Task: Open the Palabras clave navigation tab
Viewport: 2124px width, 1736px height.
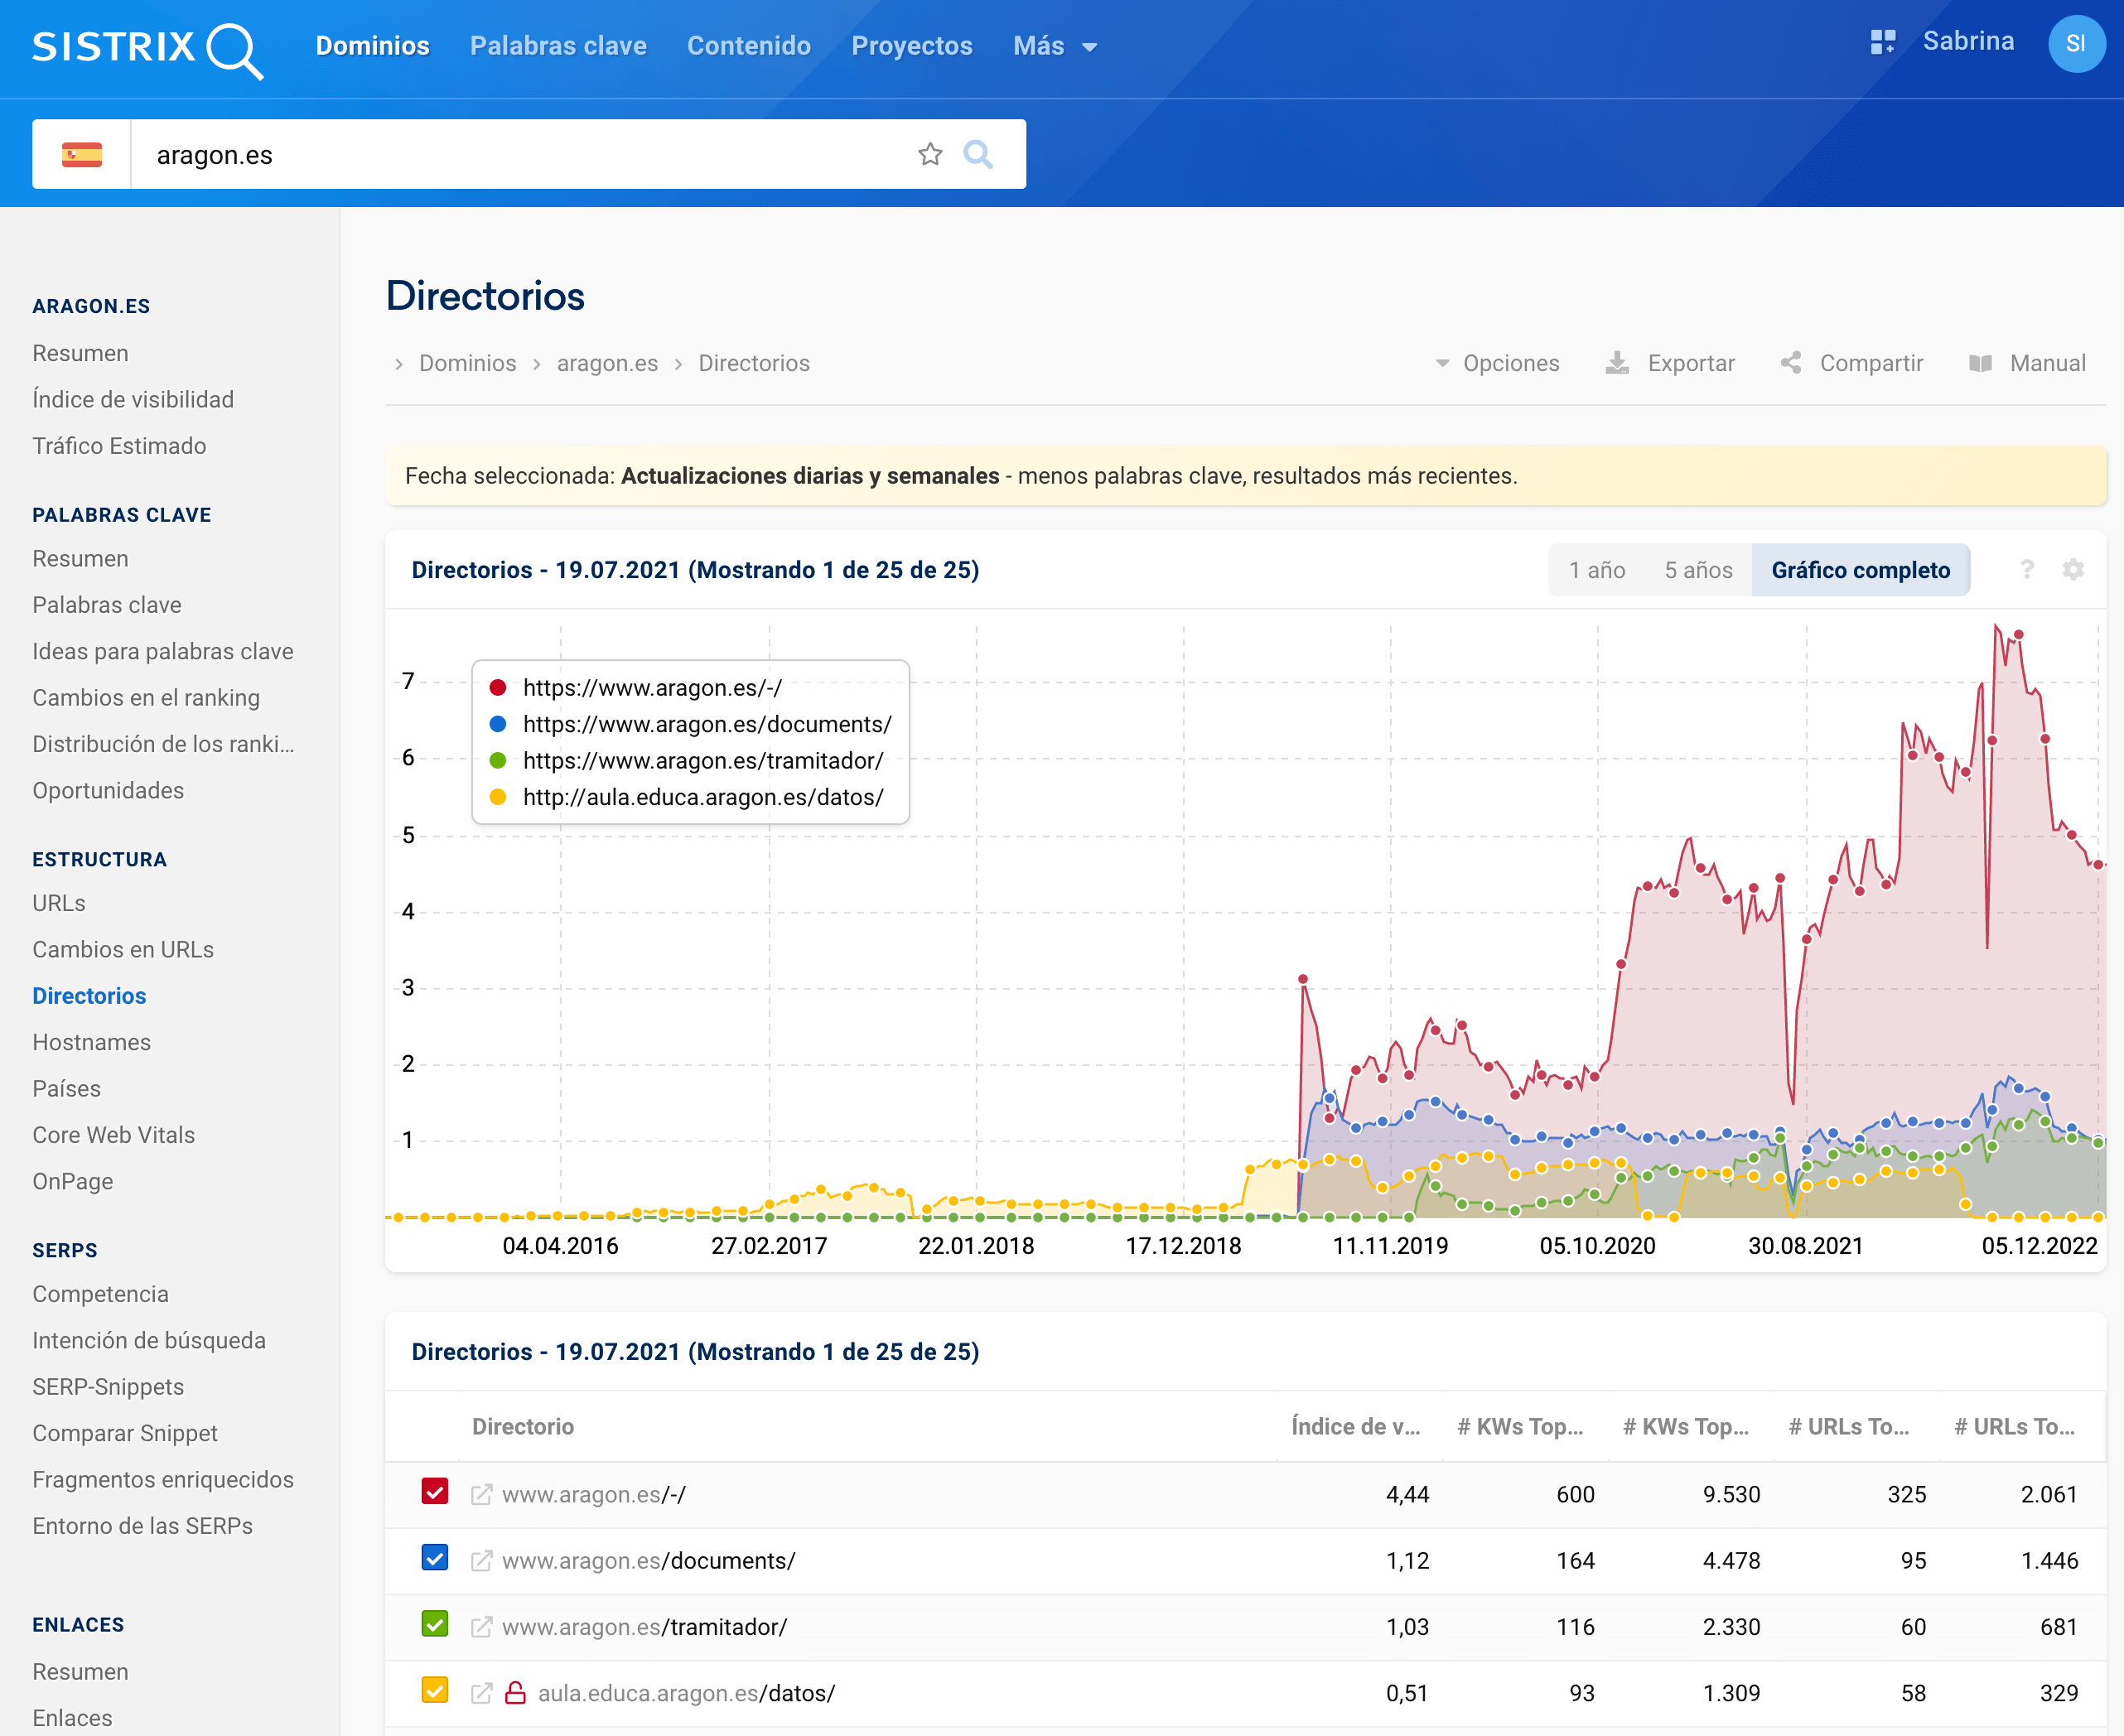Action: (x=558, y=46)
